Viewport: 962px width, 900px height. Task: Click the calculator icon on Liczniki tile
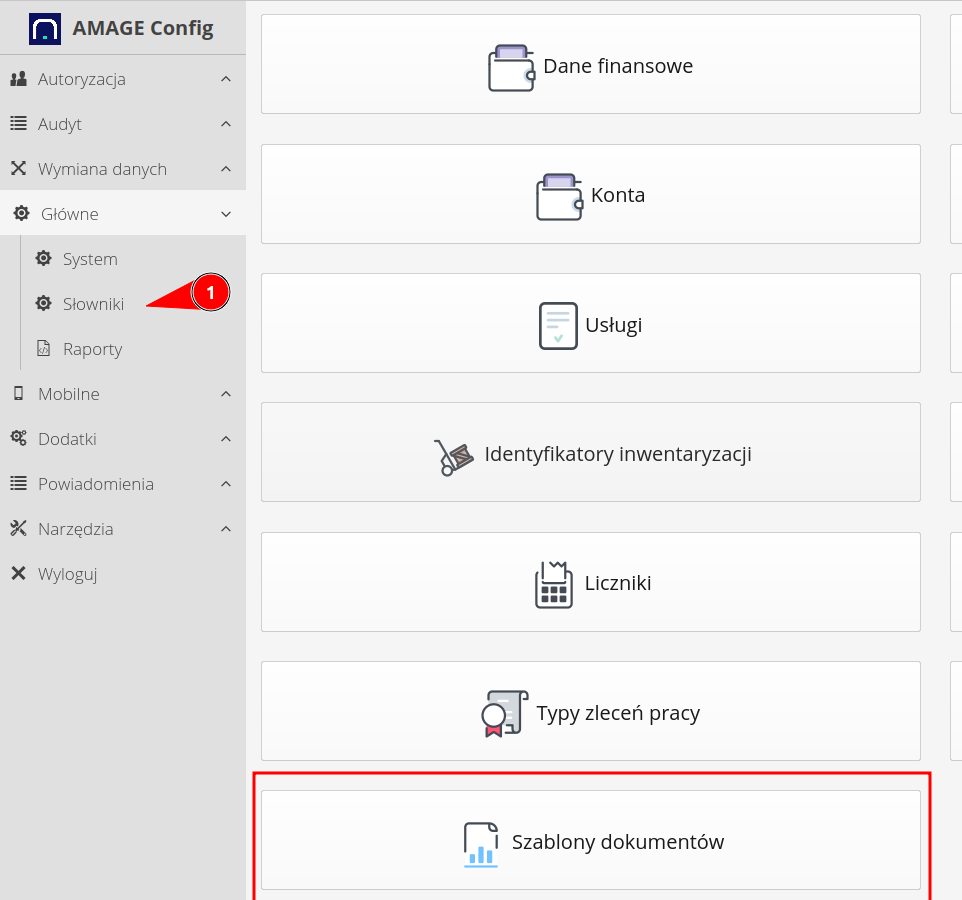(554, 584)
